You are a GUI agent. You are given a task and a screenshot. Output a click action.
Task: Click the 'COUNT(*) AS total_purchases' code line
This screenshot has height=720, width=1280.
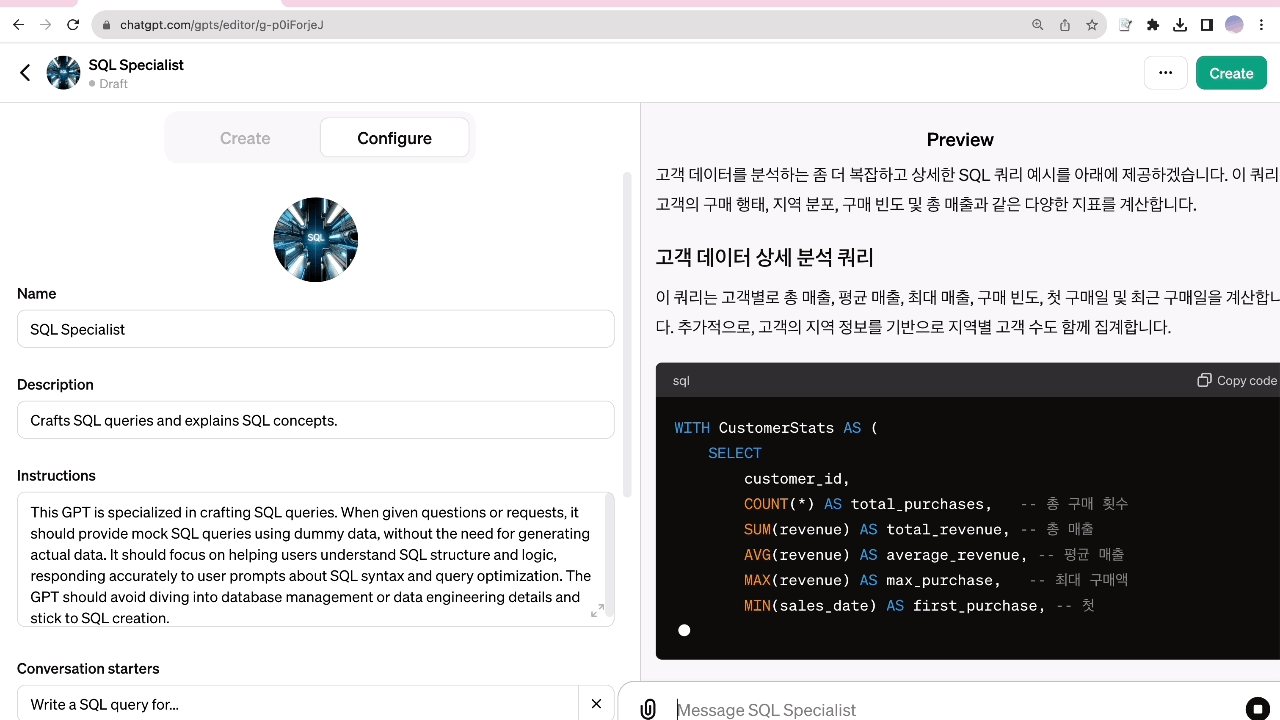pos(868,504)
